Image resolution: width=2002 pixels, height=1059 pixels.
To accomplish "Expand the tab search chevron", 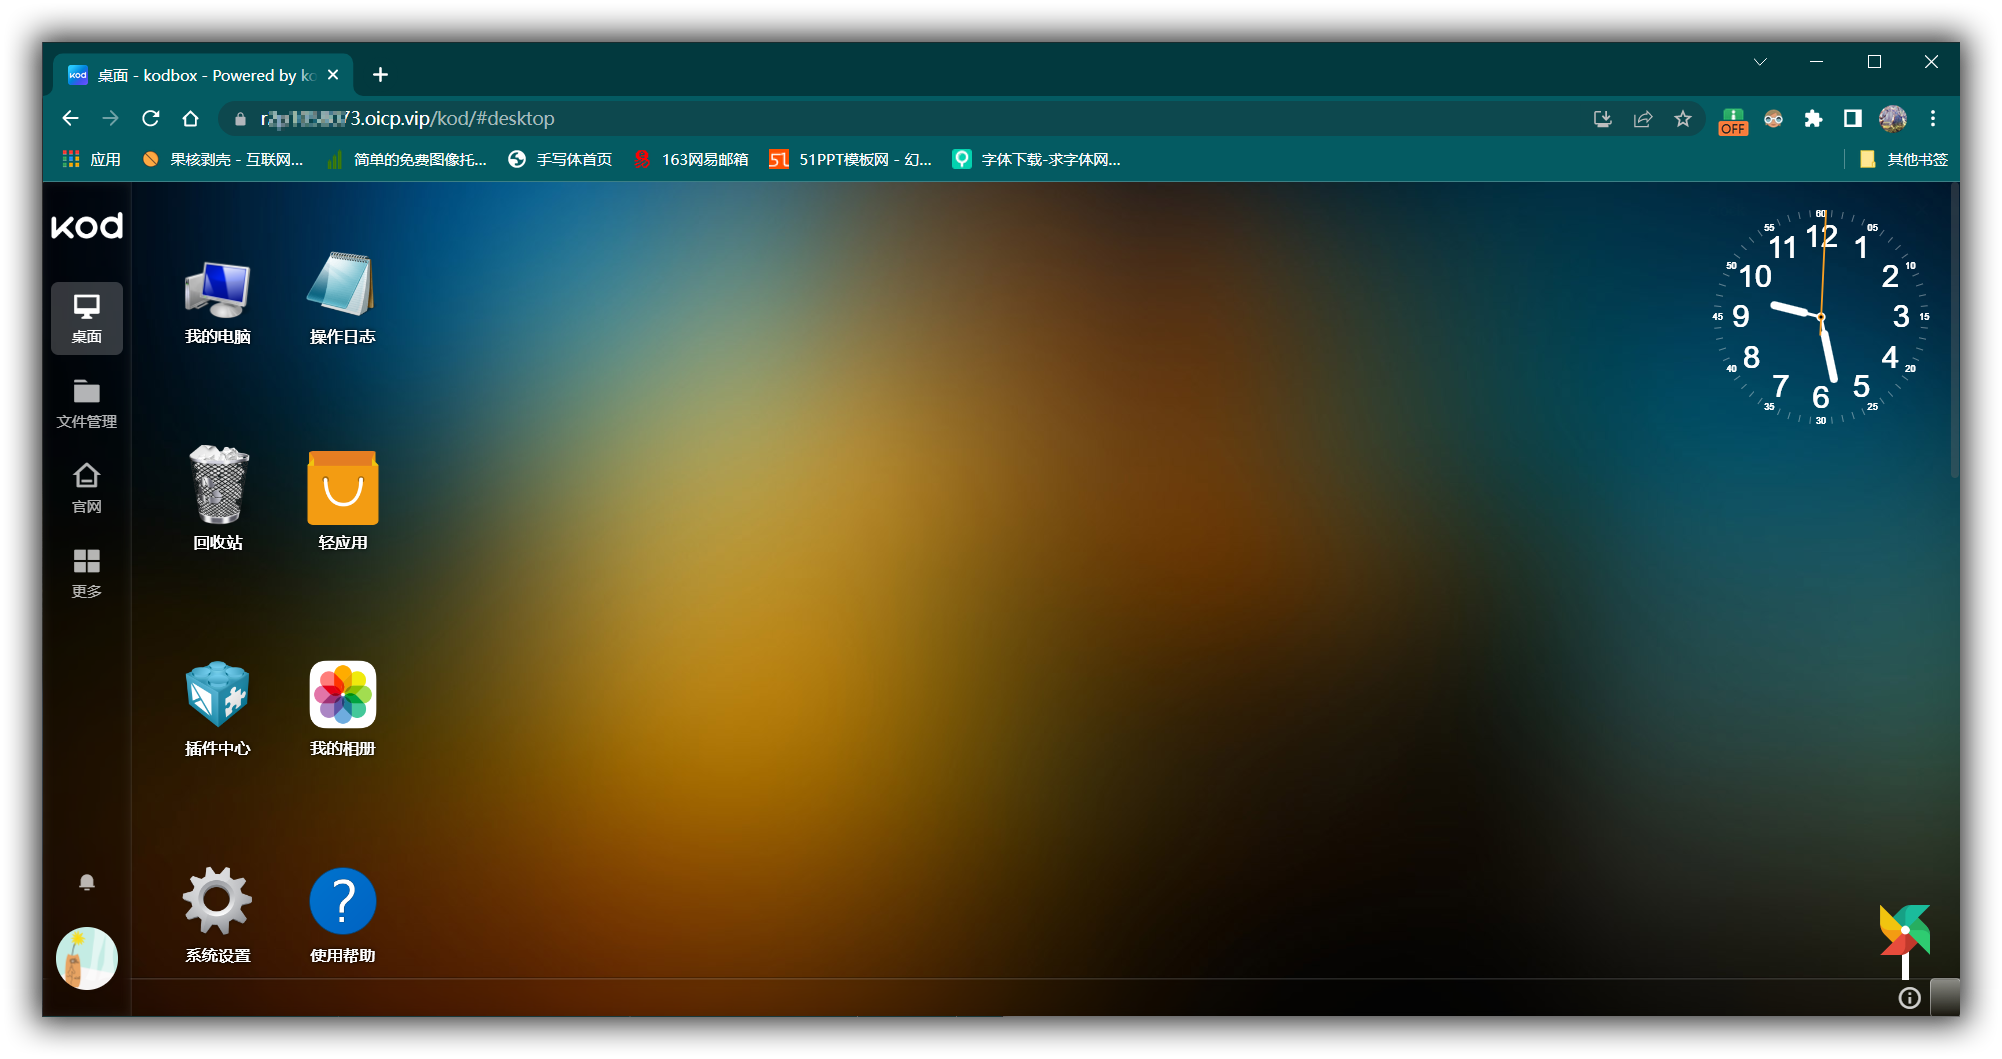I will (1760, 62).
